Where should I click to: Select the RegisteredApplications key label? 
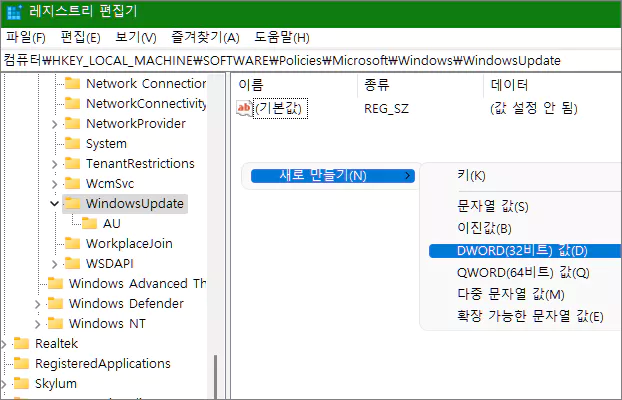103,363
